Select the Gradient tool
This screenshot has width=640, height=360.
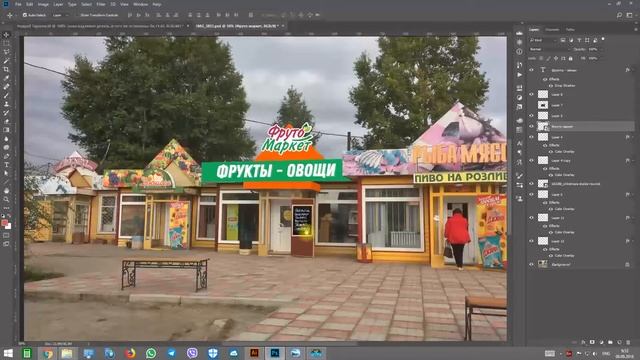click(6, 130)
